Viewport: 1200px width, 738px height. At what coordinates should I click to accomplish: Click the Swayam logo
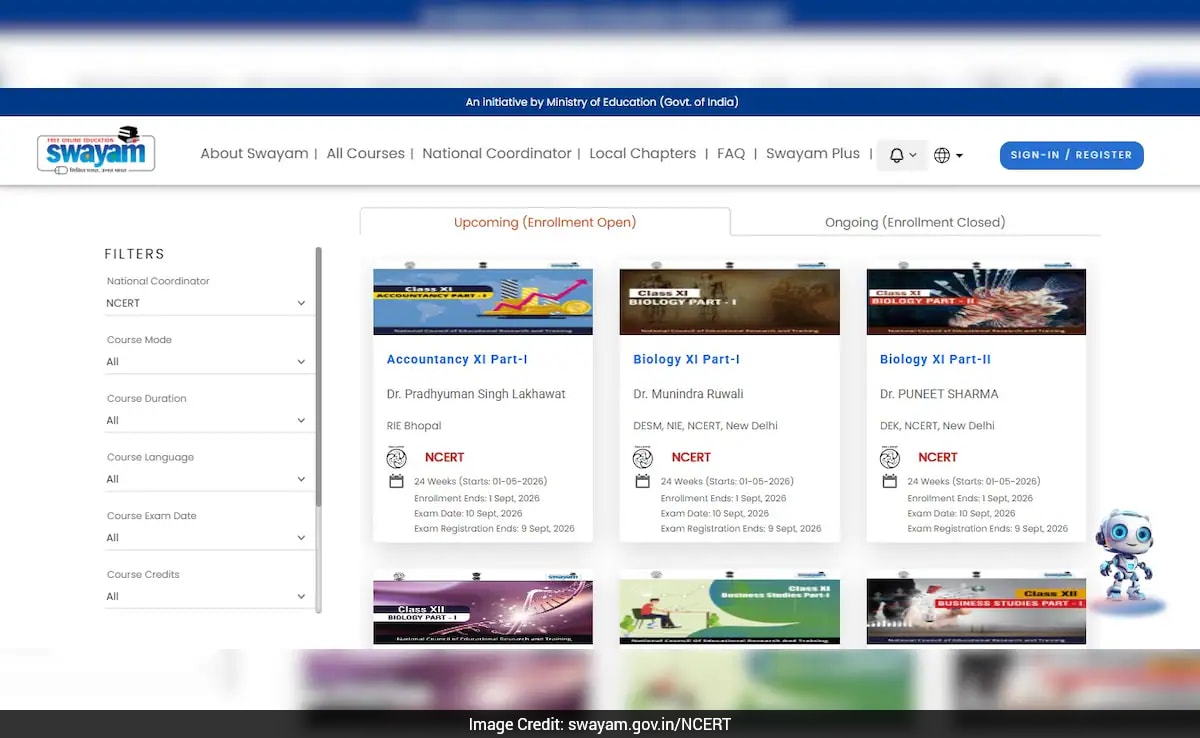(x=96, y=151)
